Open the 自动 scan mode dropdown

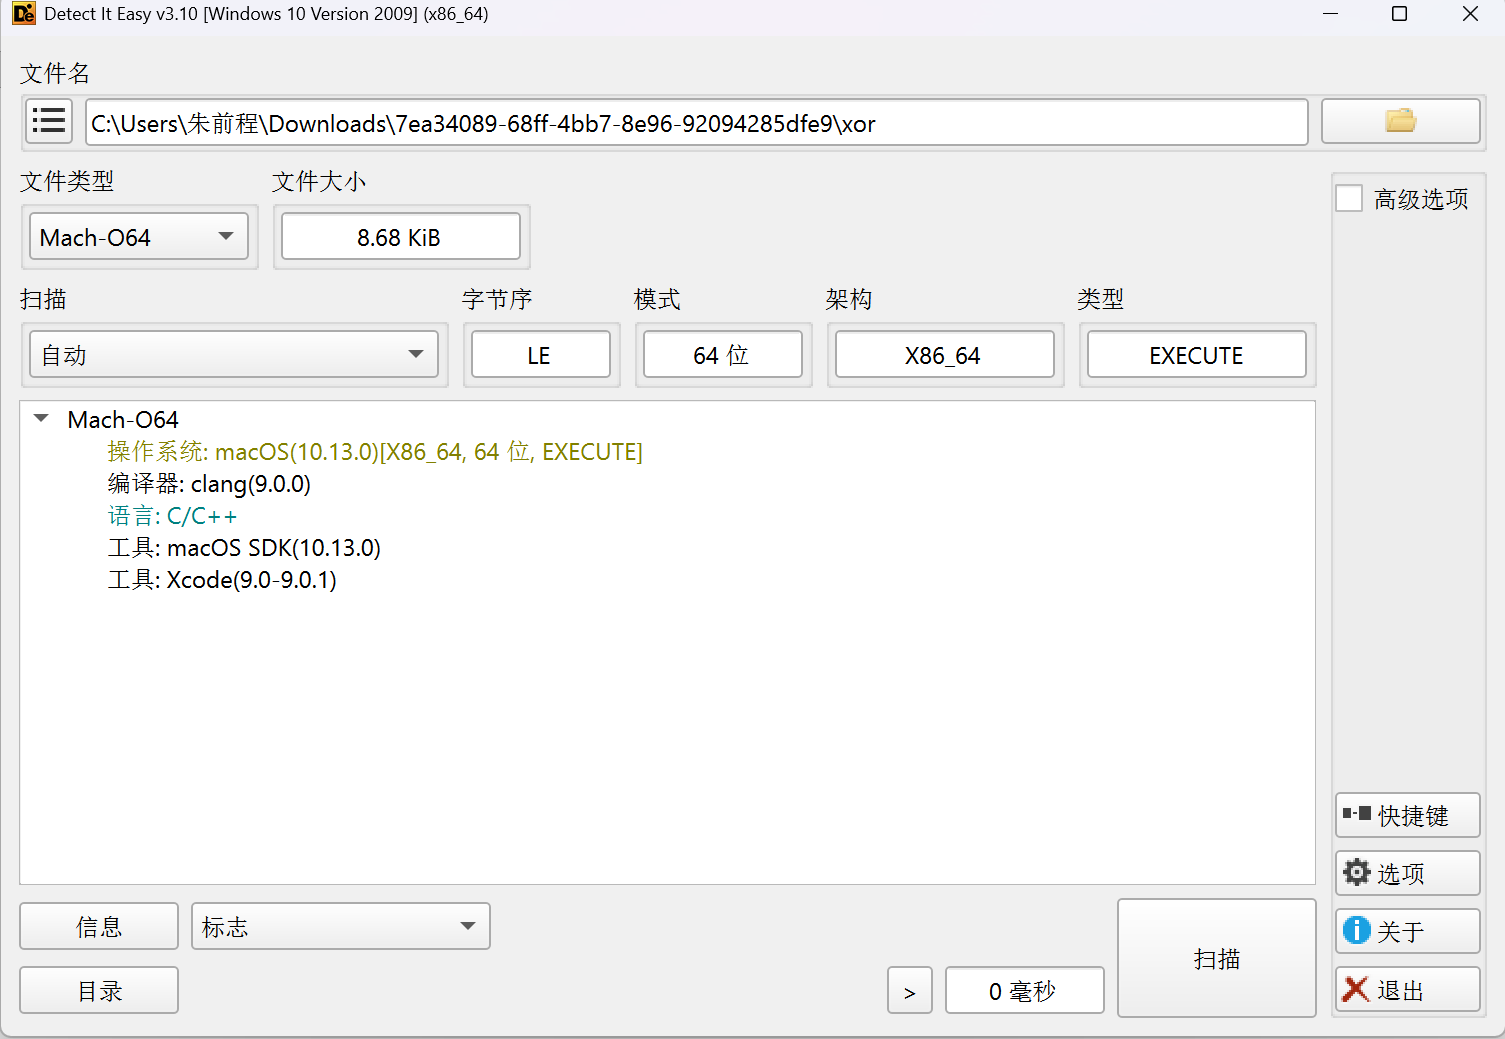pyautogui.click(x=234, y=355)
